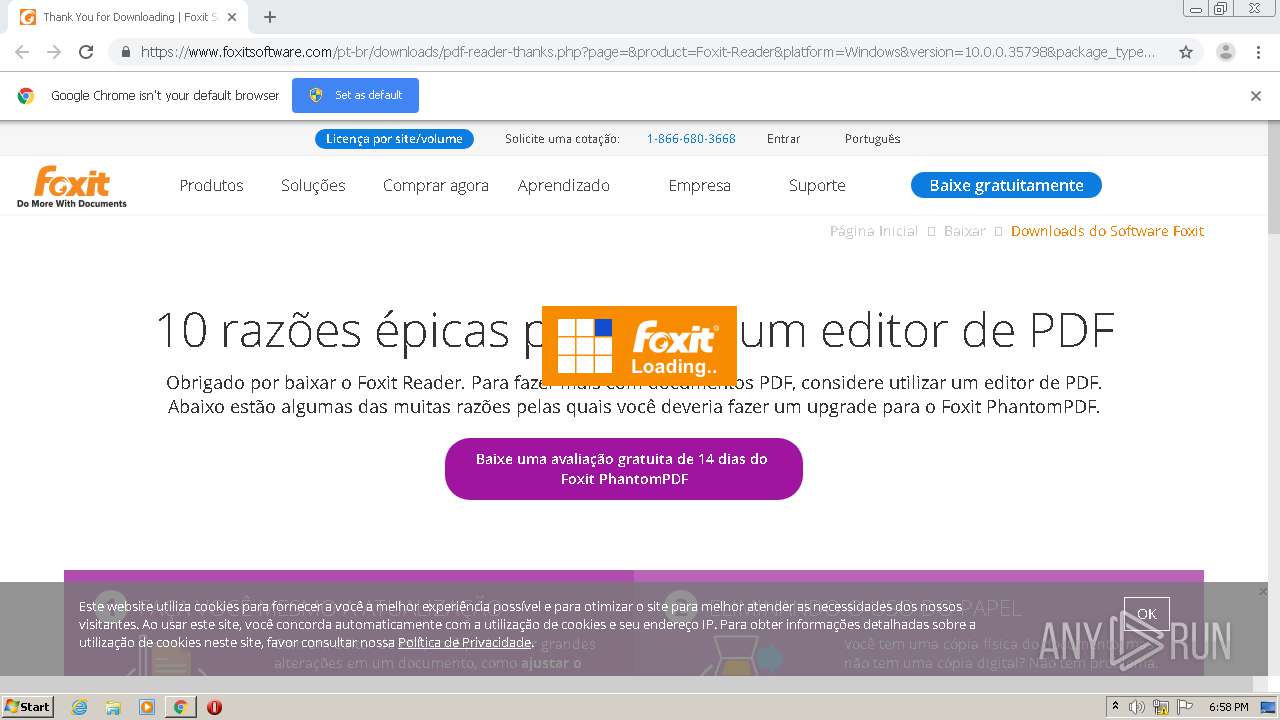1280x720 pixels.
Task: Dismiss the default browser infobar
Action: coord(1256,96)
